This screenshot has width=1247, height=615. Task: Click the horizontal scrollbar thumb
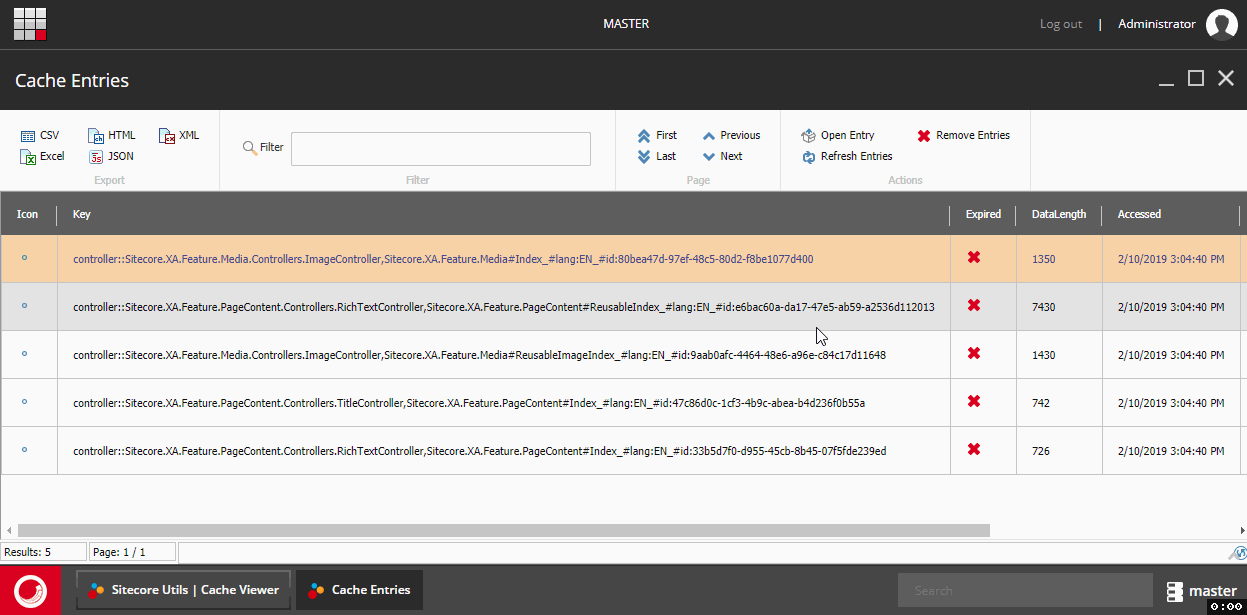coord(504,530)
